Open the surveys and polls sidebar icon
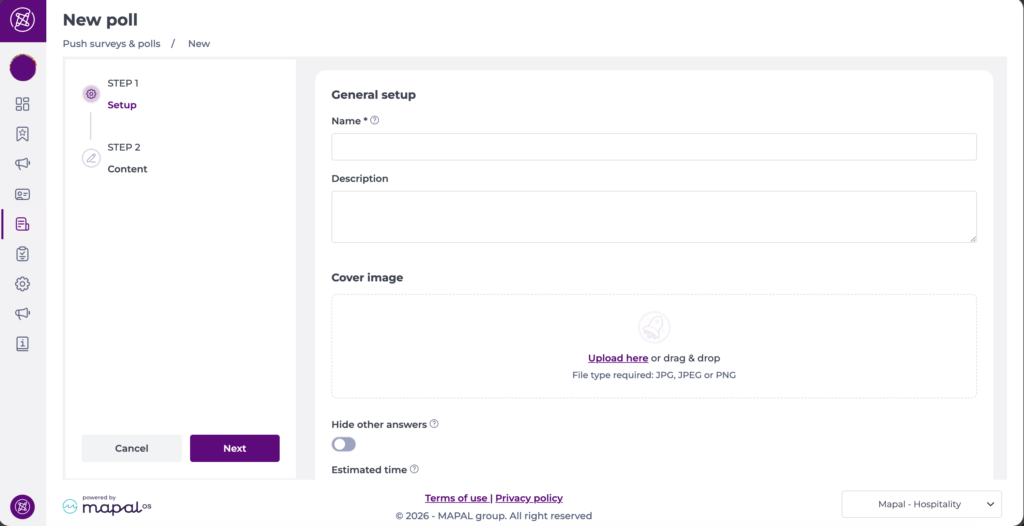The height and width of the screenshot is (526, 1024). coord(22,224)
